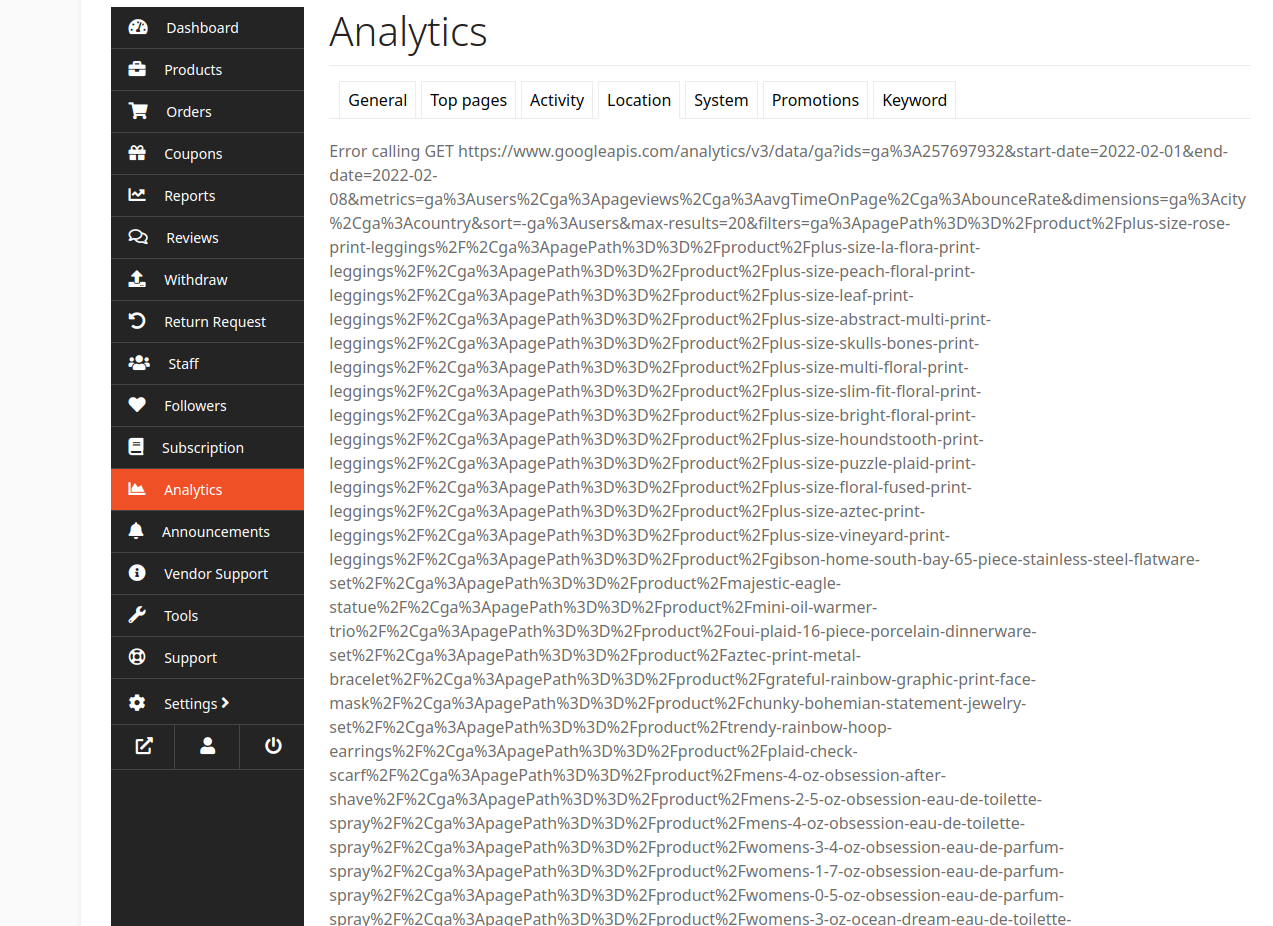Go to Dashboard in sidebar

(207, 28)
